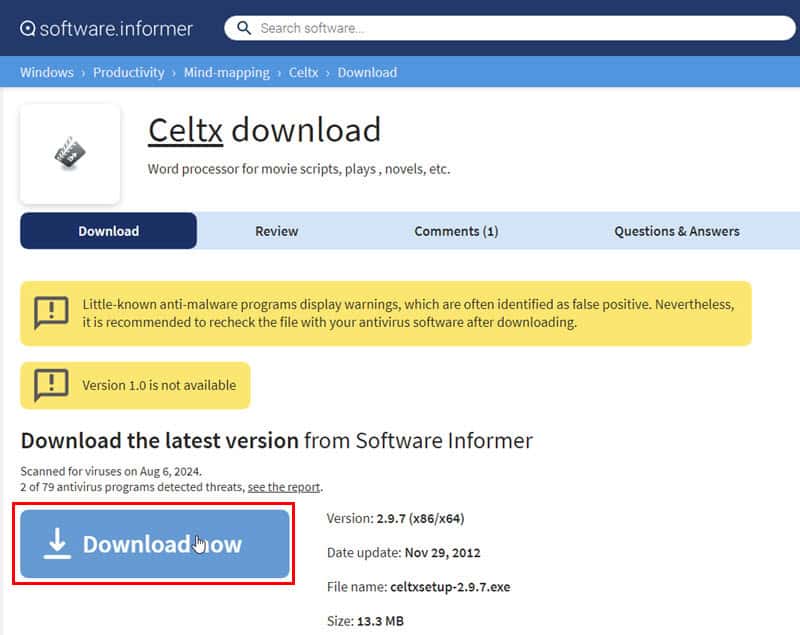Image resolution: width=800 pixels, height=635 pixels.
Task: Navigate to Windows breadcrumb link
Action: 47,72
